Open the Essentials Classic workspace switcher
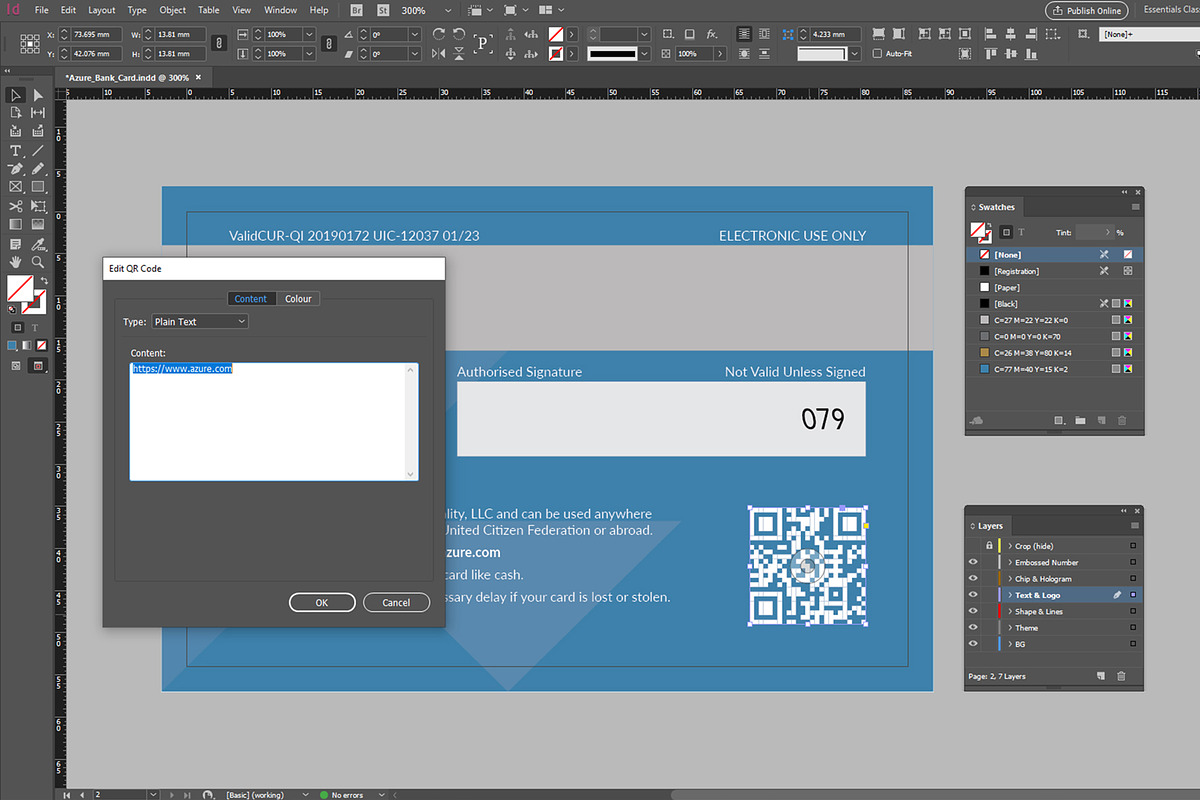This screenshot has height=800, width=1200. (x=1172, y=10)
